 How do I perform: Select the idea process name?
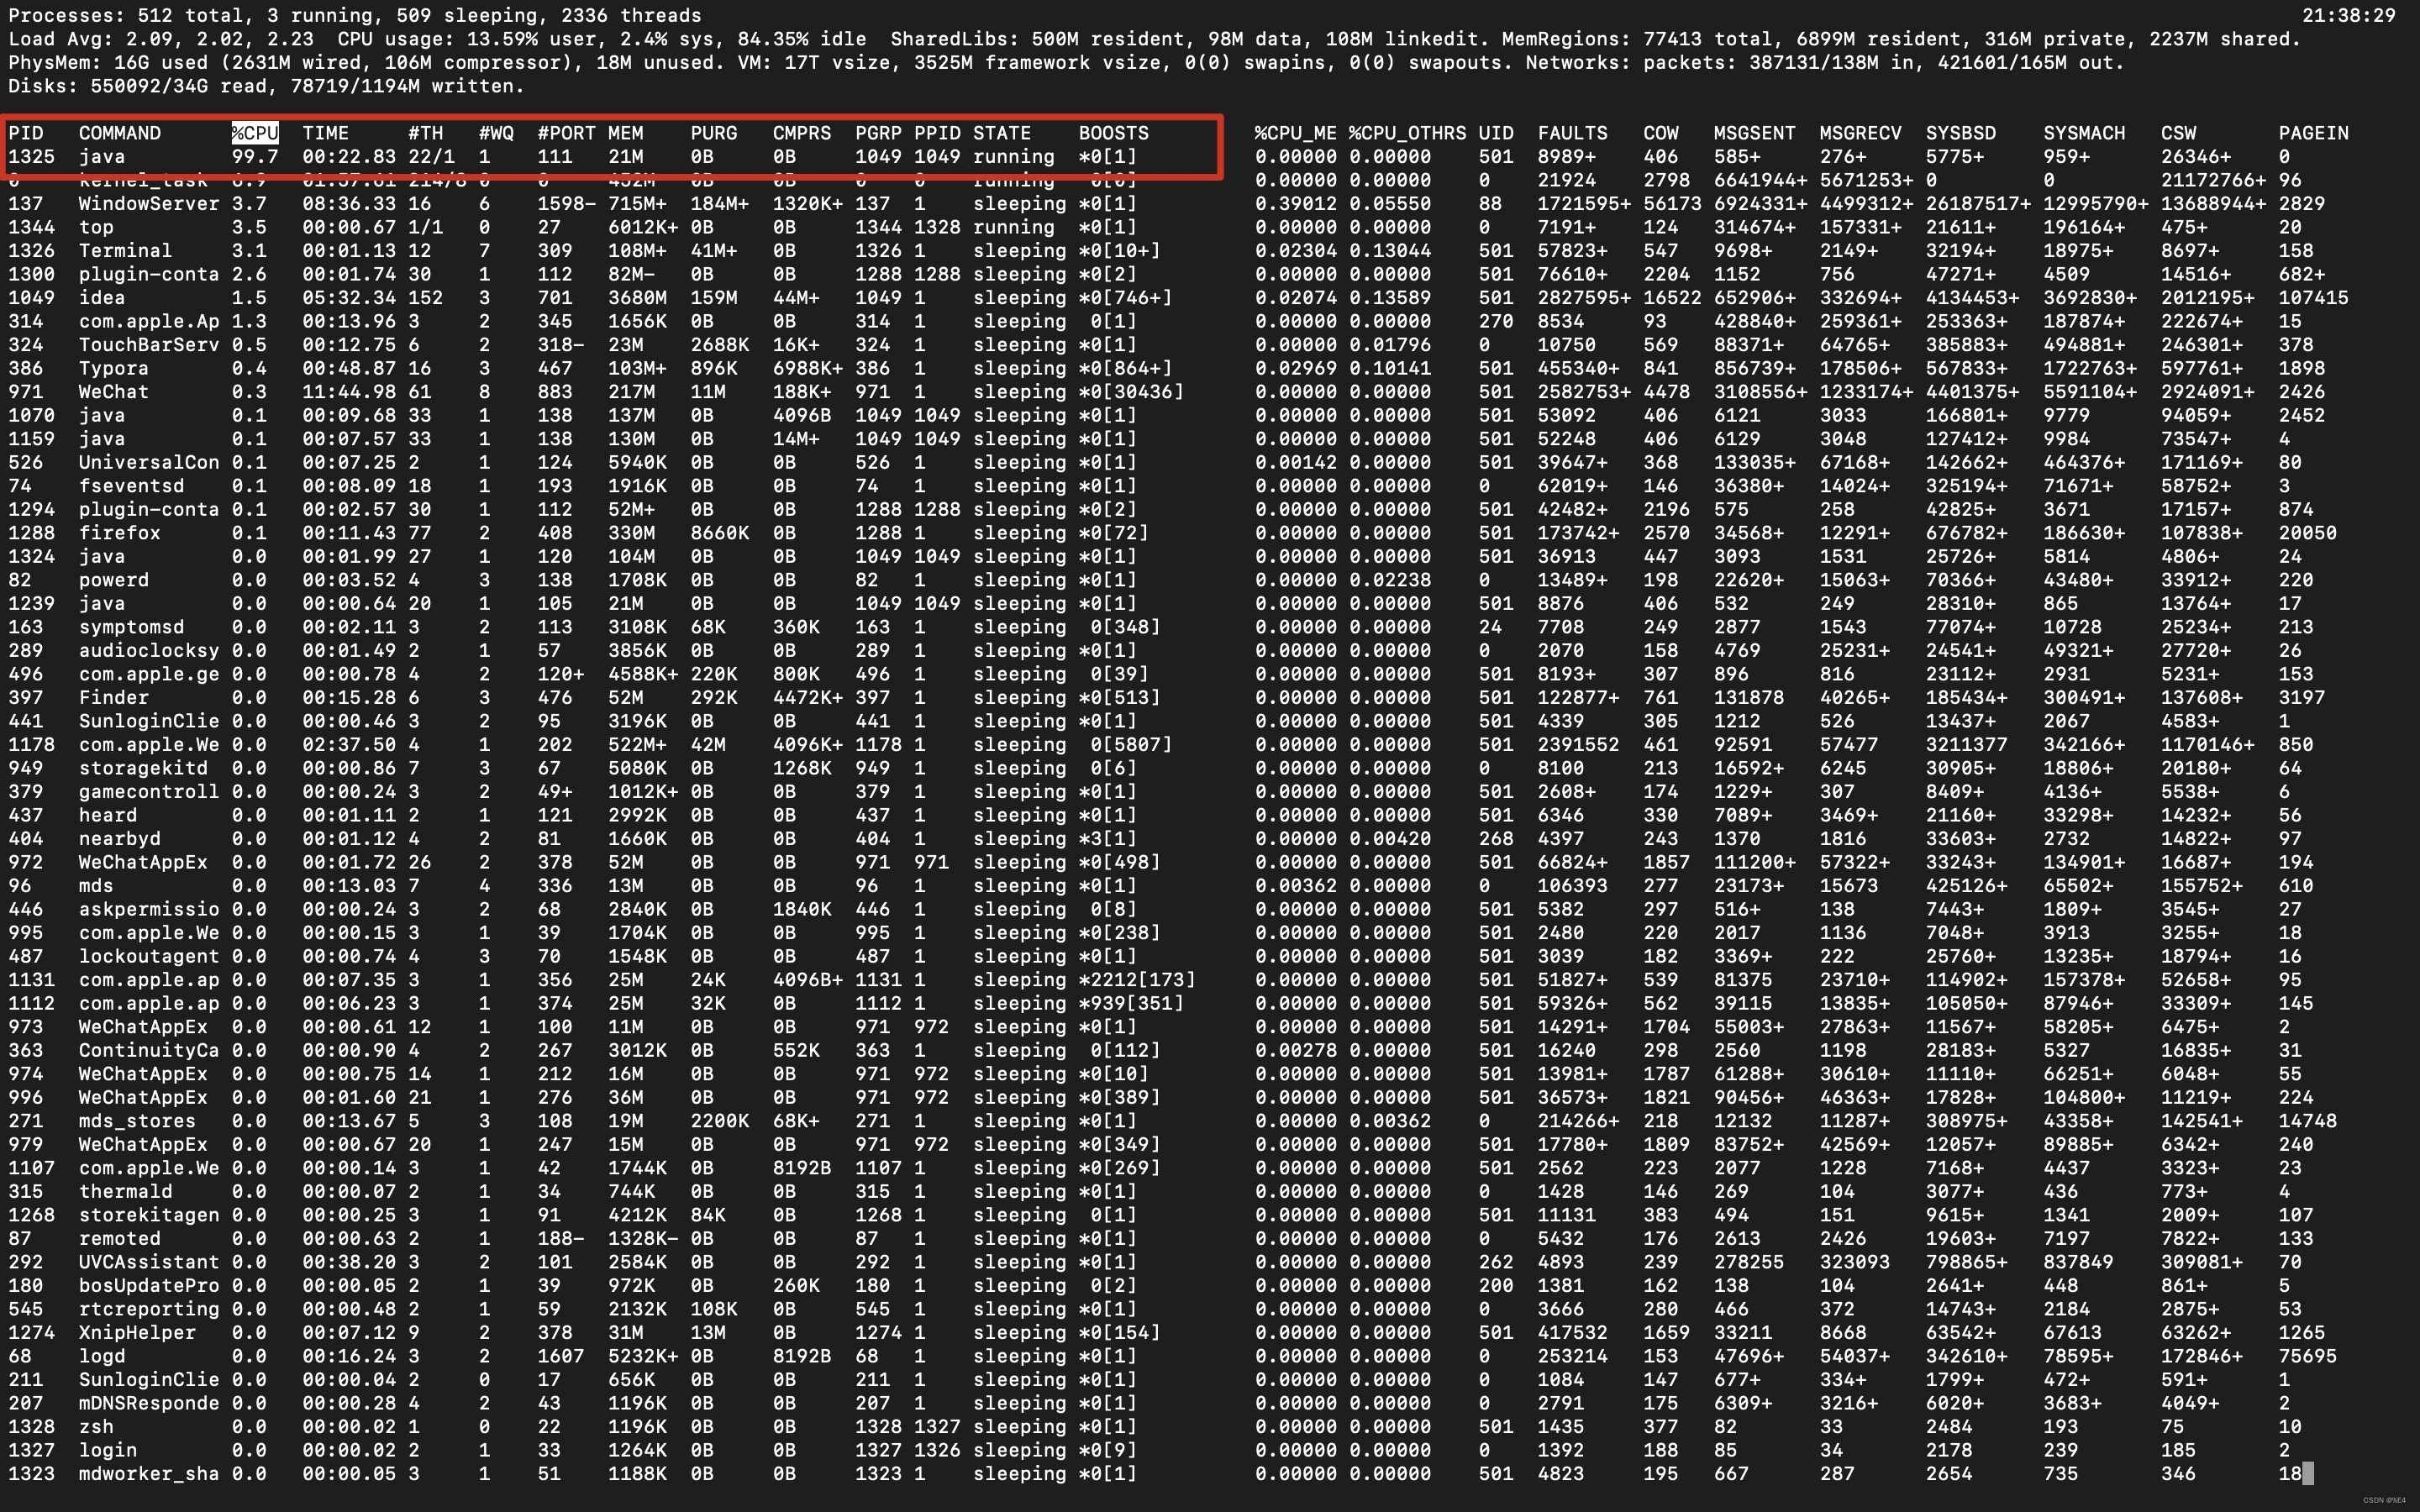click(x=102, y=298)
